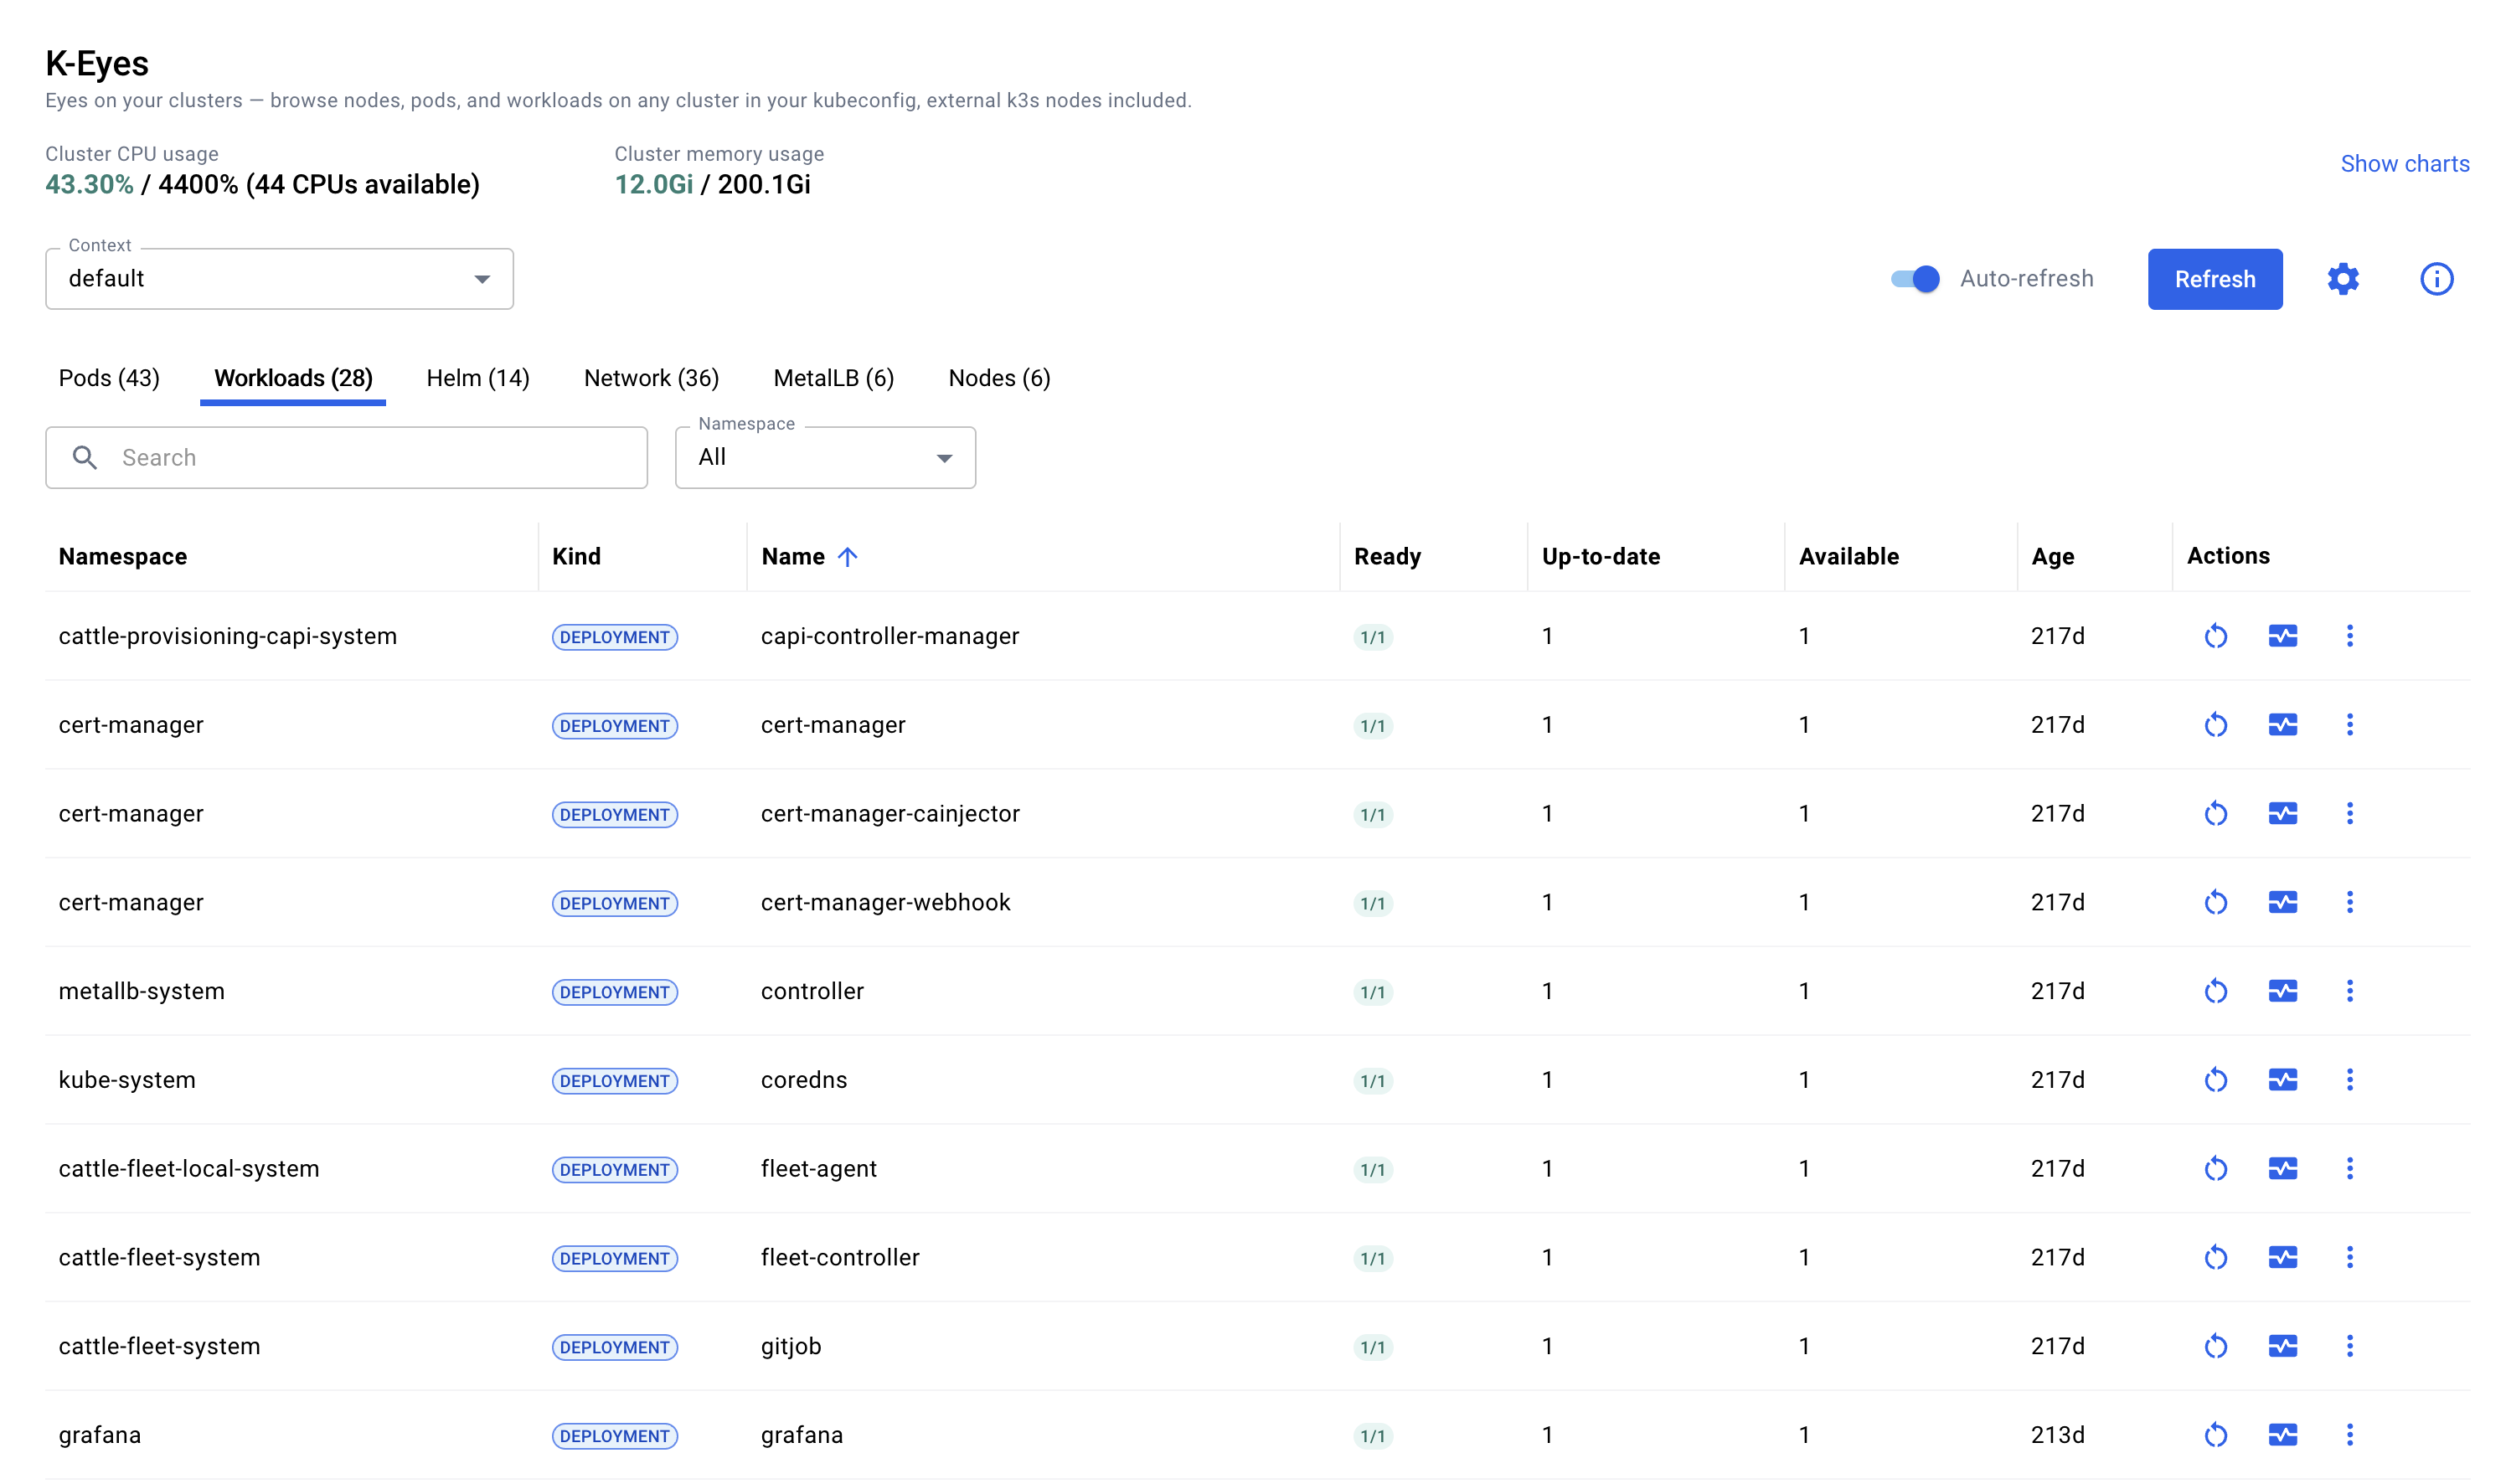Restart the cert-manager-webhook deployment

pyautogui.click(x=2215, y=902)
